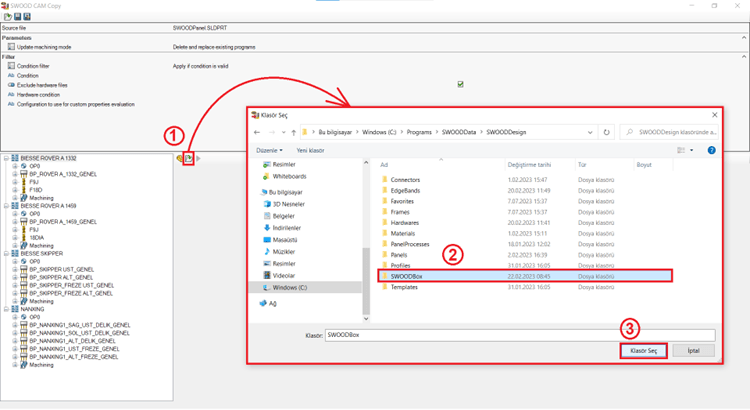This screenshot has width=750, height=410.
Task: Select Videolar in the navigation pane
Action: point(284,276)
